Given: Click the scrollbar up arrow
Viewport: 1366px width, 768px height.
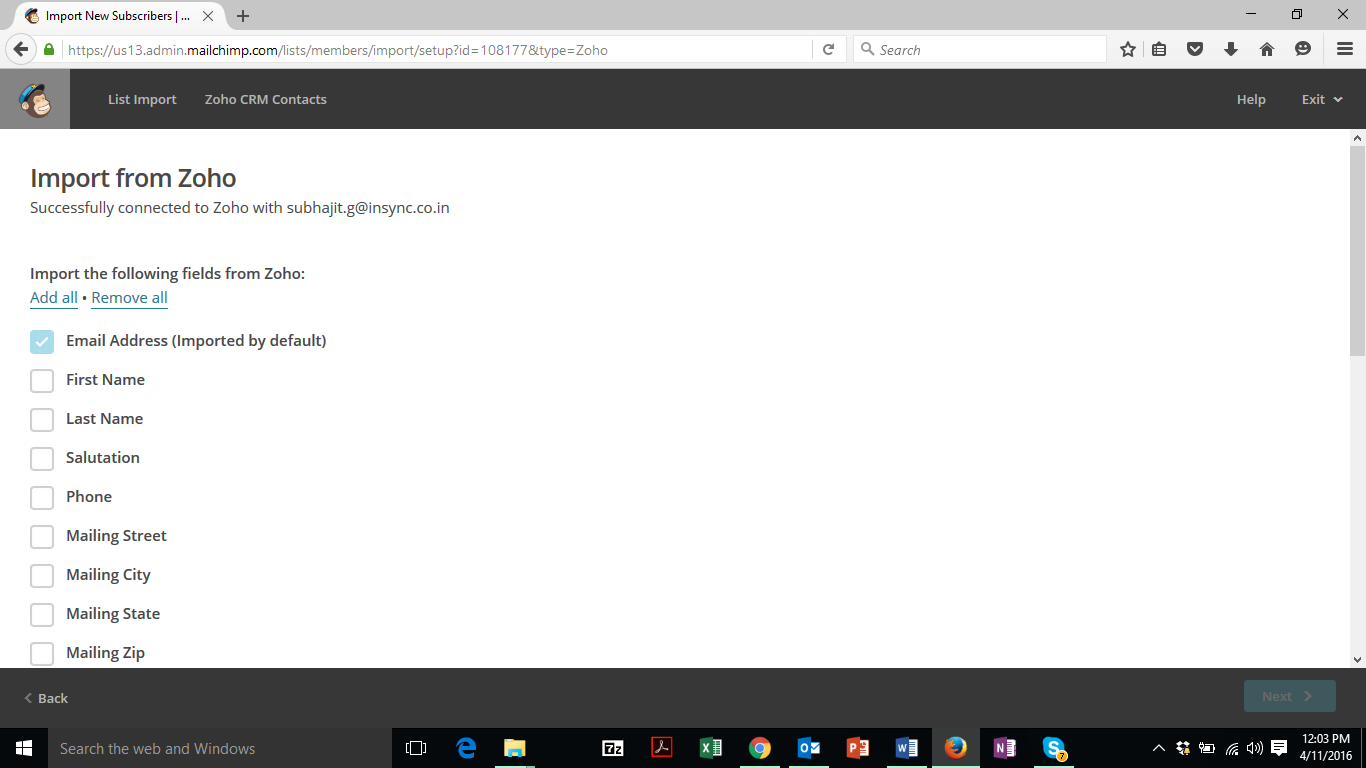Looking at the screenshot, I should click(1357, 137).
